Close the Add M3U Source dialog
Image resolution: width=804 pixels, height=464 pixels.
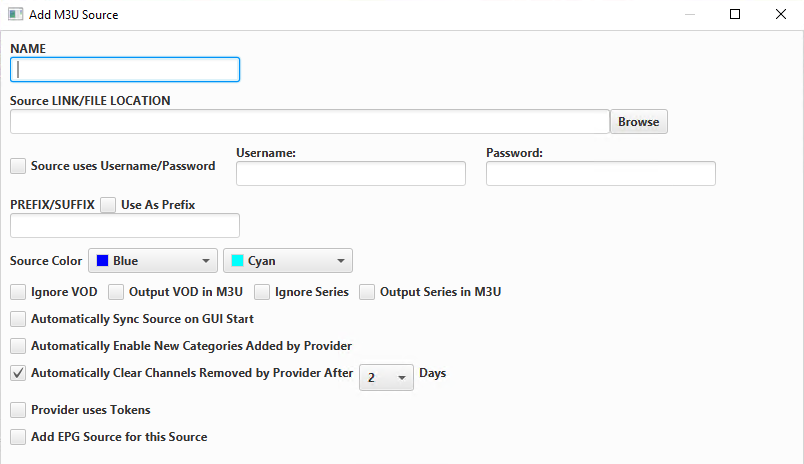tap(781, 14)
